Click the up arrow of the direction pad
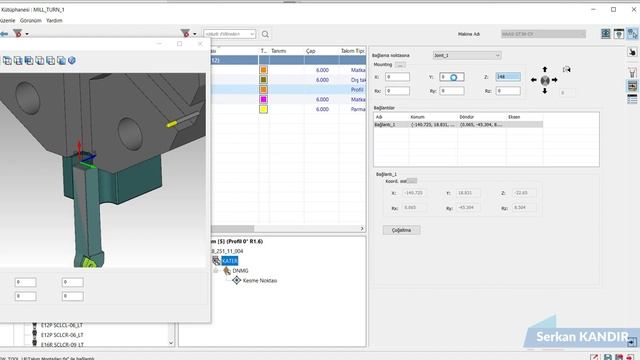 (544, 70)
